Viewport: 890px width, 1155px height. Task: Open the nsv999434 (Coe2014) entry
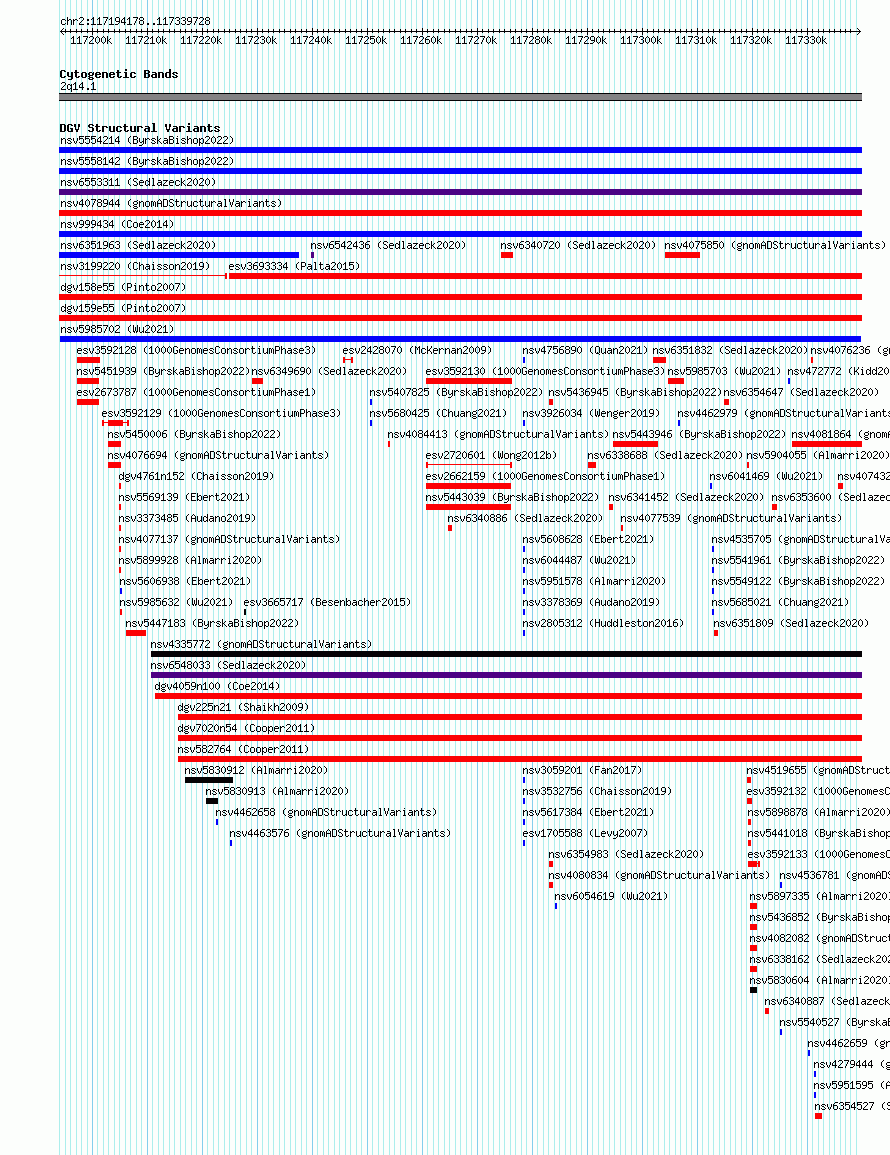(x=117, y=224)
